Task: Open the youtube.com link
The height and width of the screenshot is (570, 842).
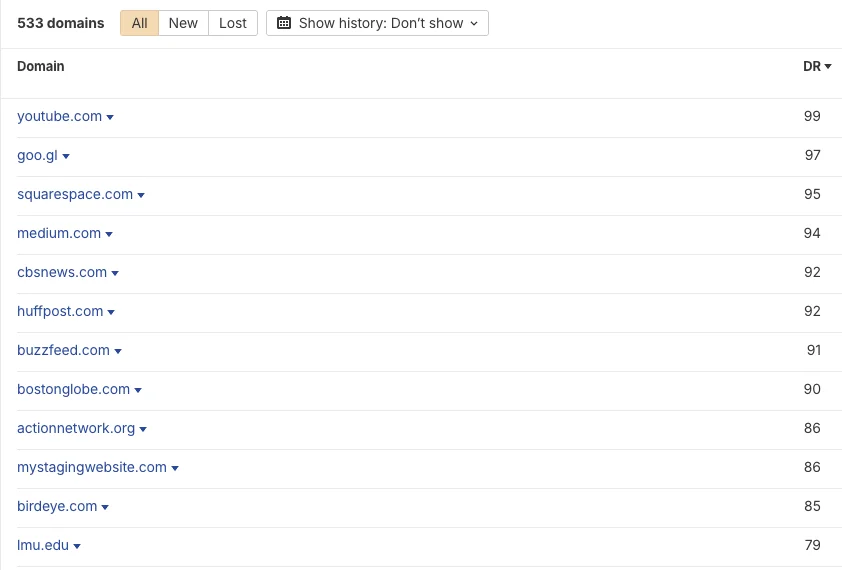Action: 60,116
